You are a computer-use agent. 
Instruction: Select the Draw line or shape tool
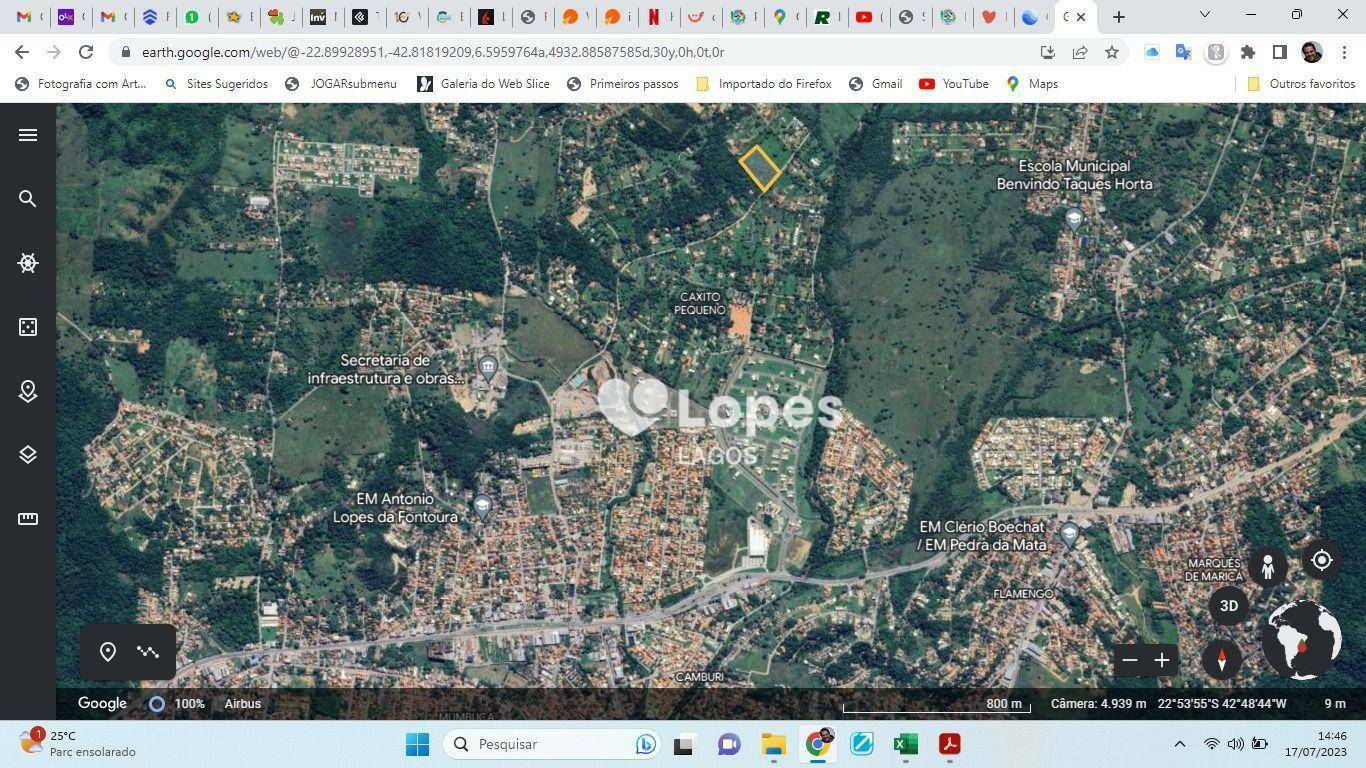pos(148,652)
